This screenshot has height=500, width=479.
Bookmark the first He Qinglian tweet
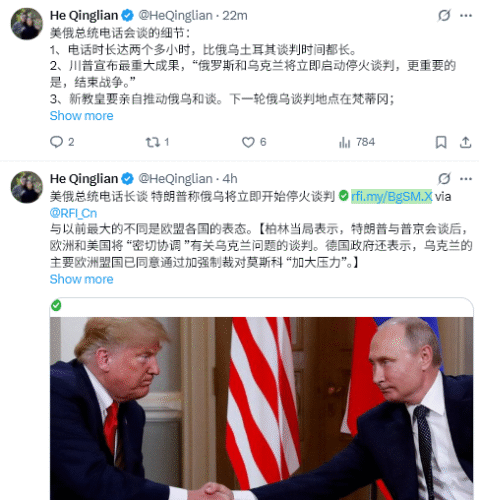pyautogui.click(x=441, y=142)
